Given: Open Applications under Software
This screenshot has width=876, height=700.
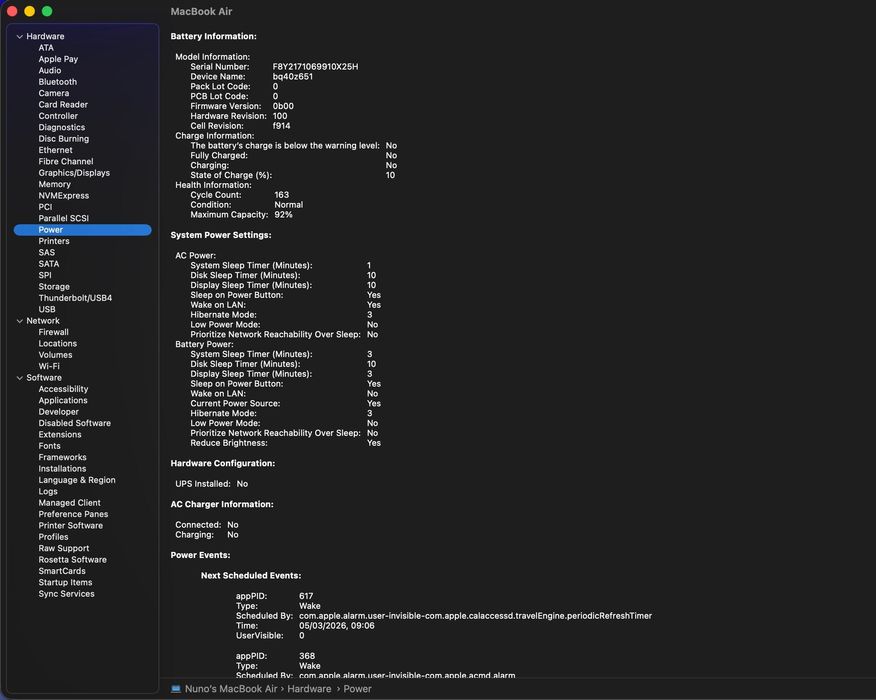Looking at the screenshot, I should [63, 400].
